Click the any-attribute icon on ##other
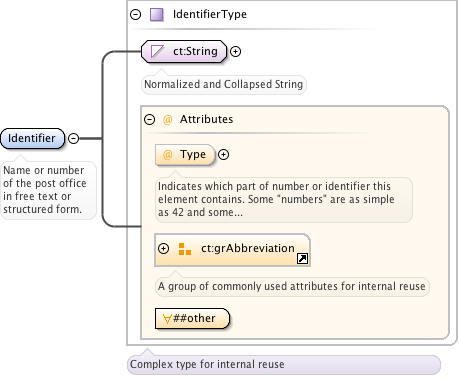This screenshot has height=378, width=459. point(167,319)
